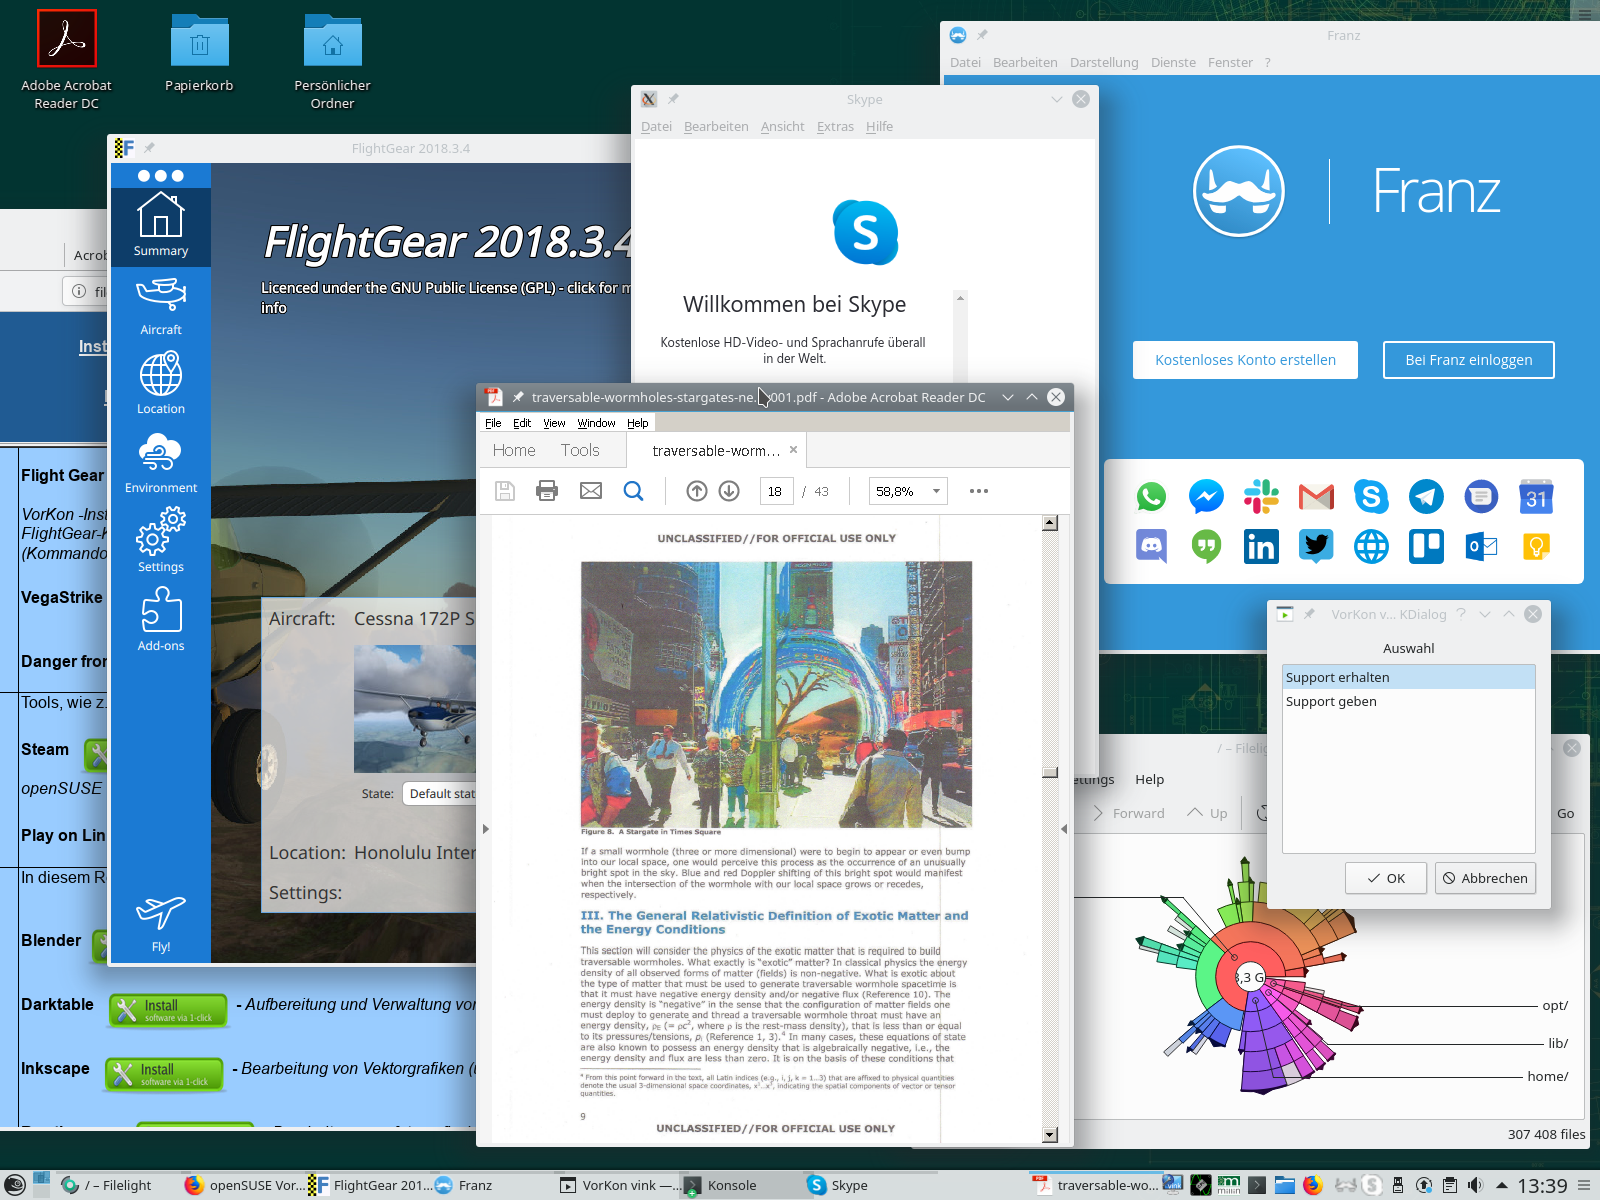
Task: Open the Dienste menu in Franz
Action: tap(1173, 62)
